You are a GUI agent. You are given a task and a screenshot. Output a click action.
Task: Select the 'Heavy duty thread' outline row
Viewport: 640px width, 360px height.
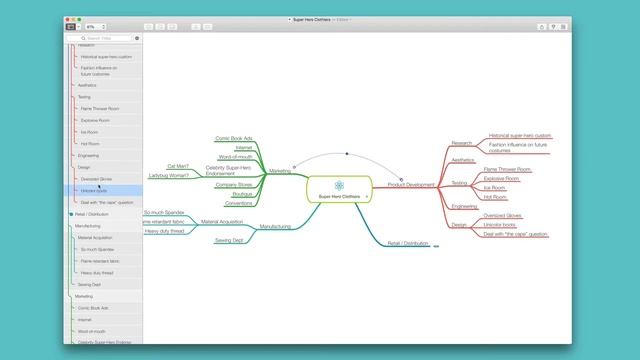104,273
